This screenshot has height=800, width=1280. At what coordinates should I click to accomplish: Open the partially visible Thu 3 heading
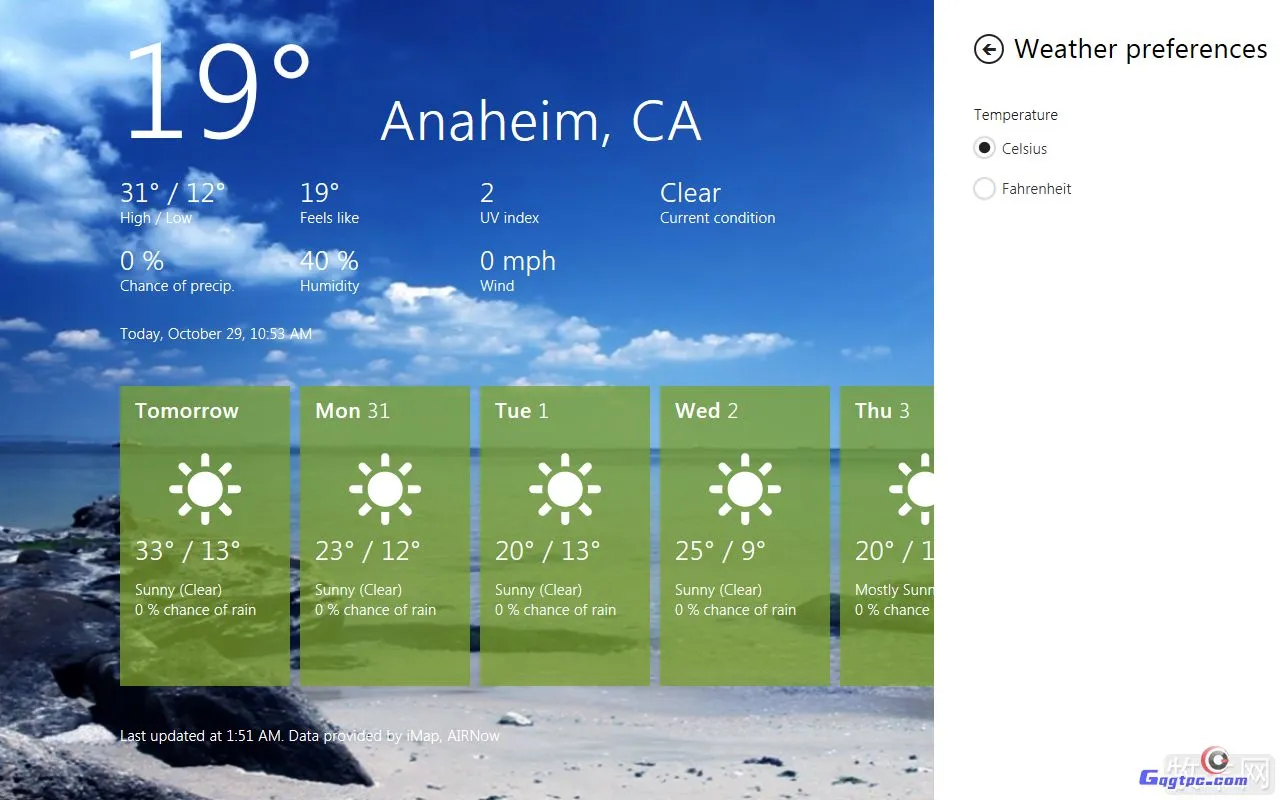pos(882,411)
